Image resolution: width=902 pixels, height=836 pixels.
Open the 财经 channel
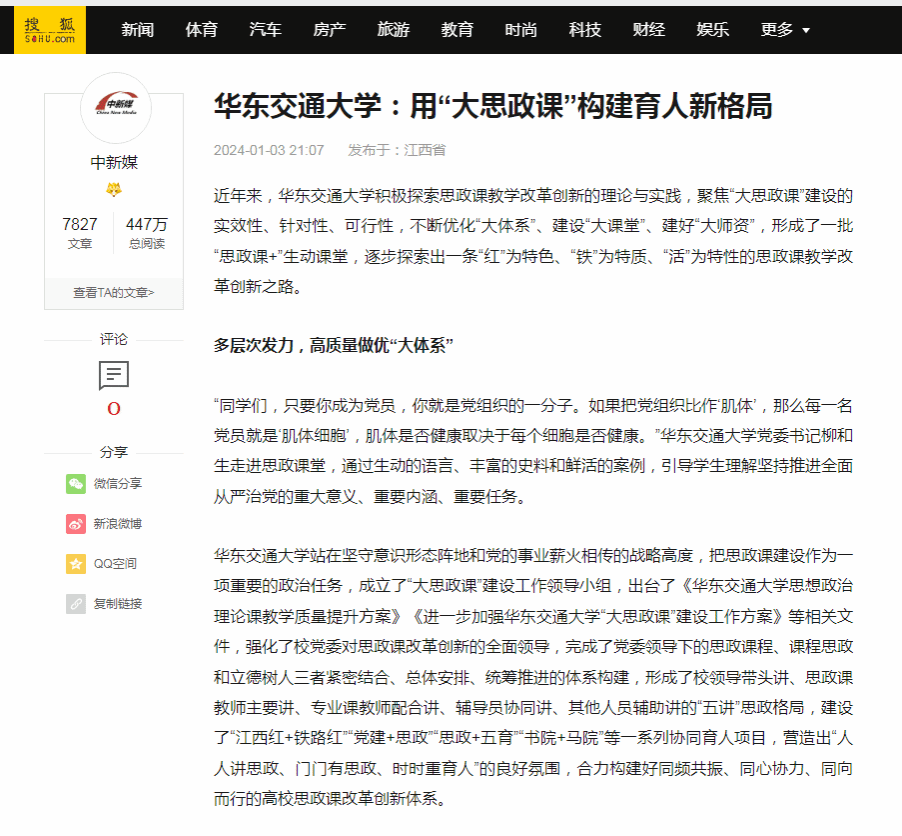[x=649, y=30]
